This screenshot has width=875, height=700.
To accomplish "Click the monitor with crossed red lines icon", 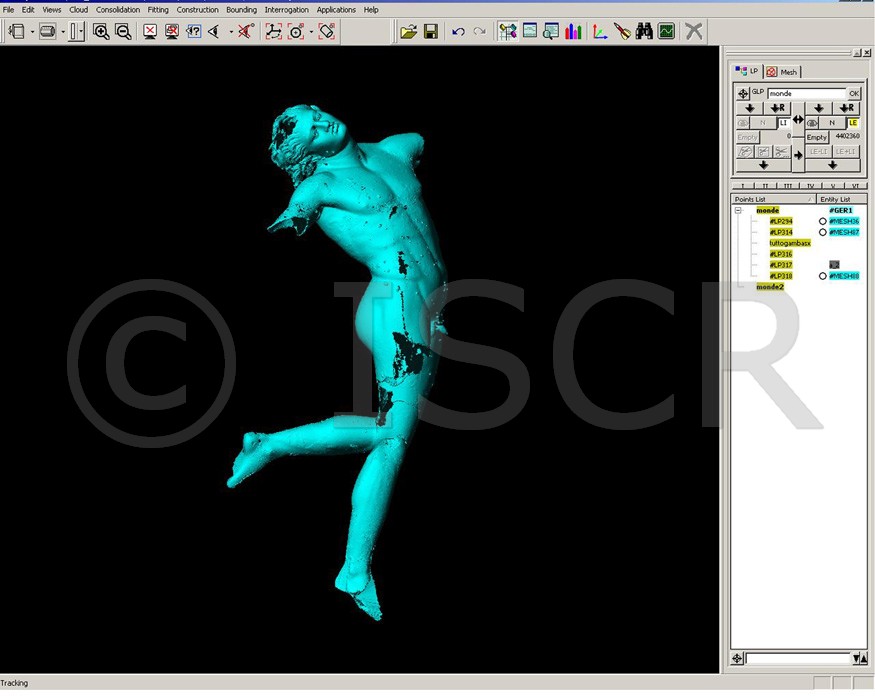I will (x=172, y=31).
